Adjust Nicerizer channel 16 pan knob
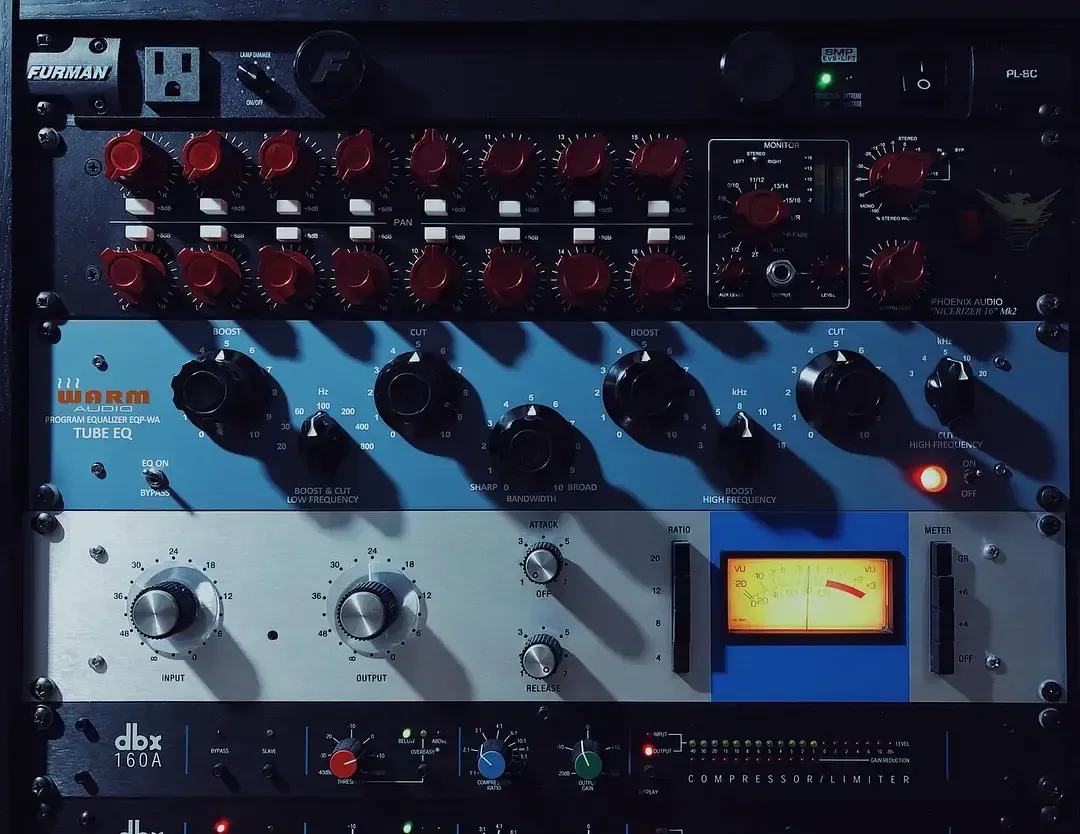 (x=658, y=277)
